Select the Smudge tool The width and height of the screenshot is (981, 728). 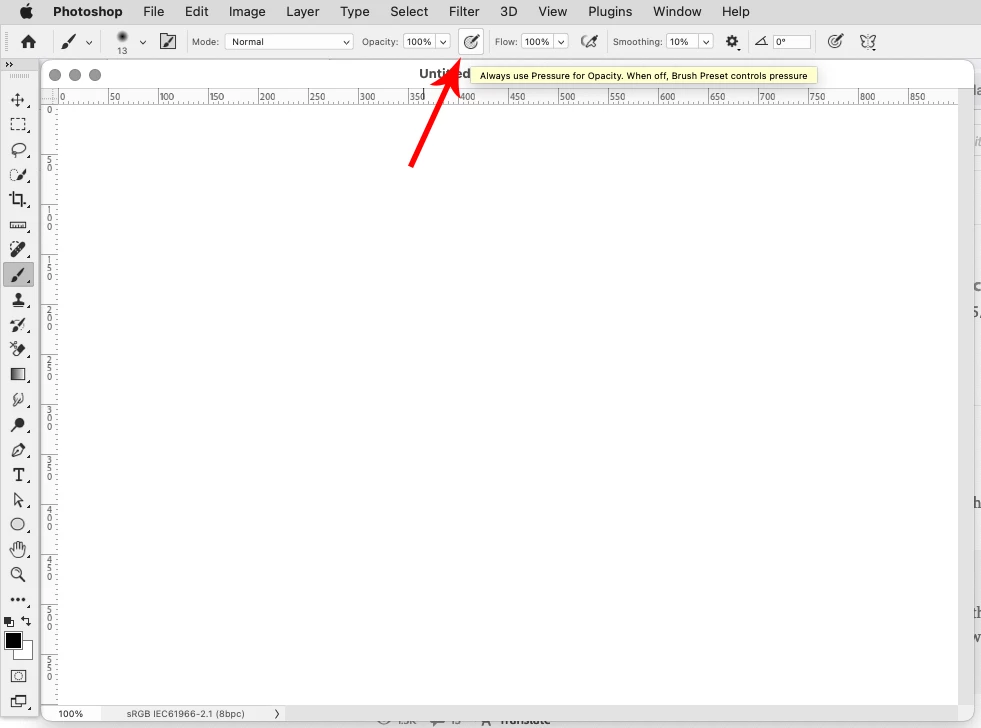[x=18, y=400]
